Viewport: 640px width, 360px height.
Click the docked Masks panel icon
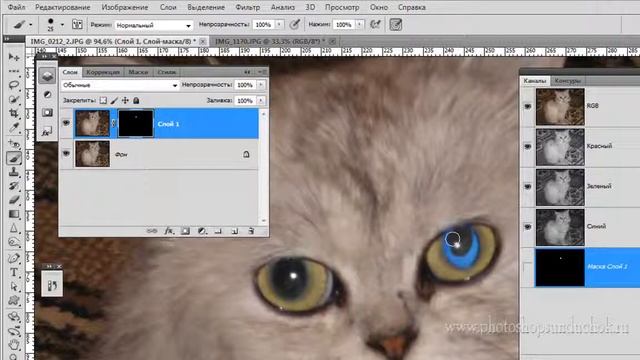(47, 113)
